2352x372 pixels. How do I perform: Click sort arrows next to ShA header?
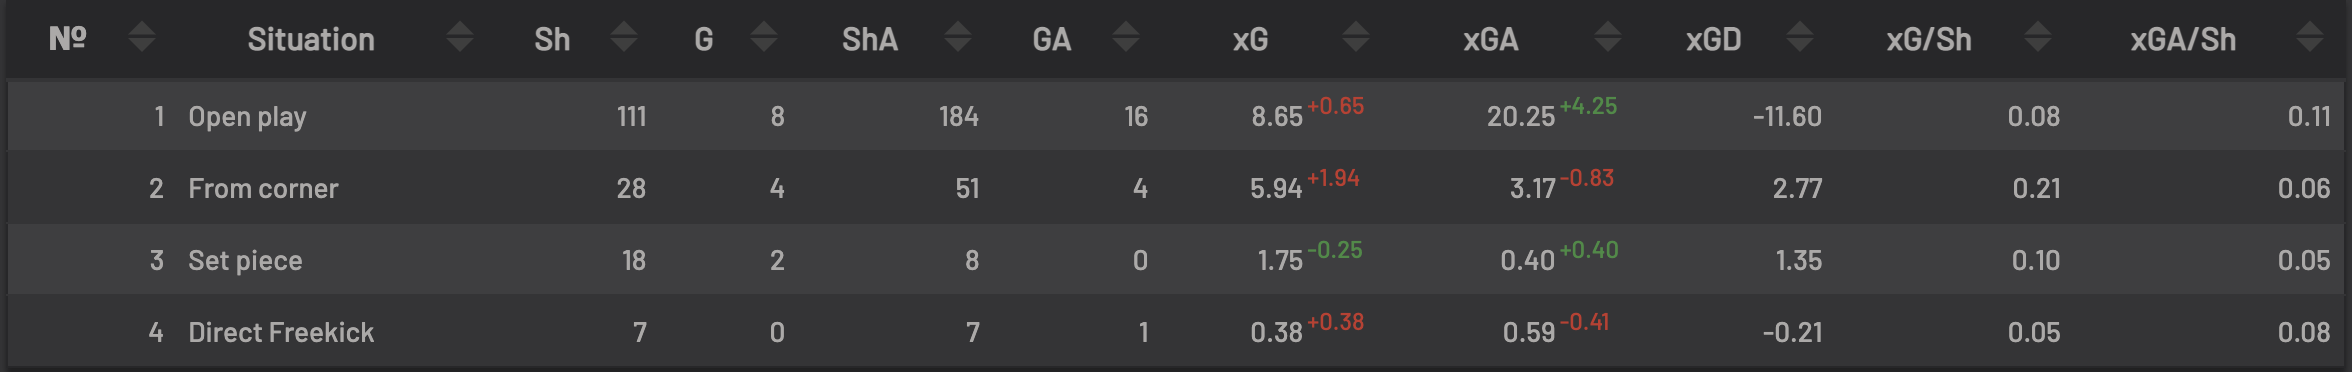point(958,38)
